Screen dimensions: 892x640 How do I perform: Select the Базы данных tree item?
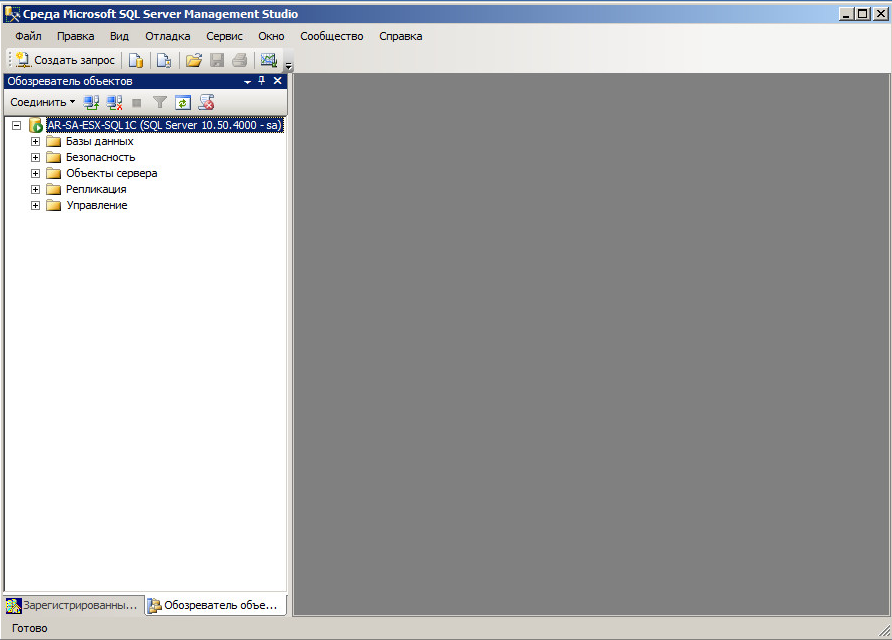(x=100, y=141)
